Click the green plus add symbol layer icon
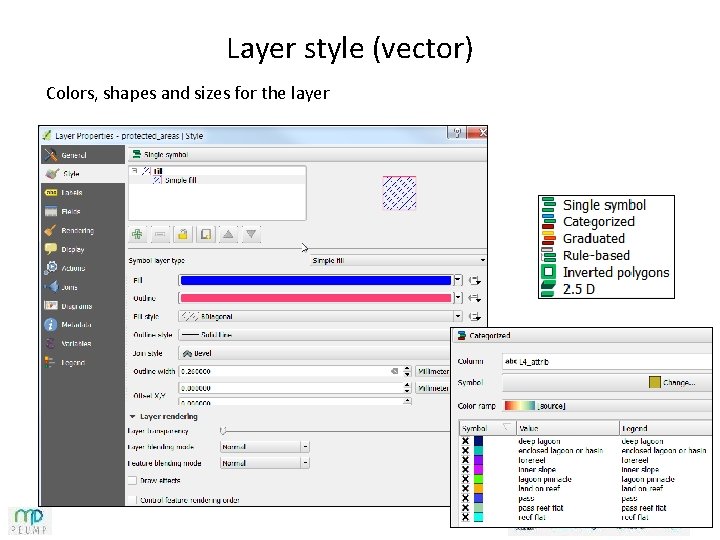The image size is (720, 540). pyautogui.click(x=137, y=235)
